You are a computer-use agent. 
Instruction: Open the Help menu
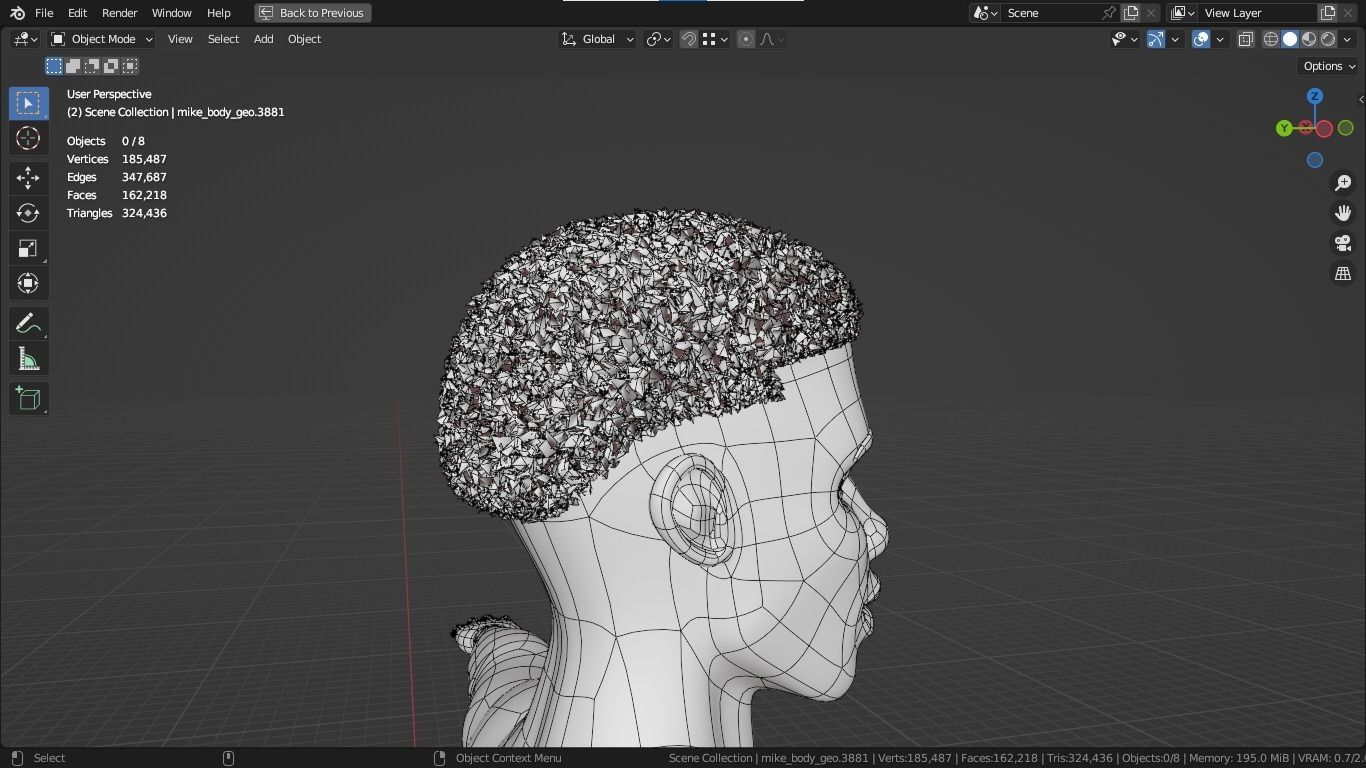218,13
